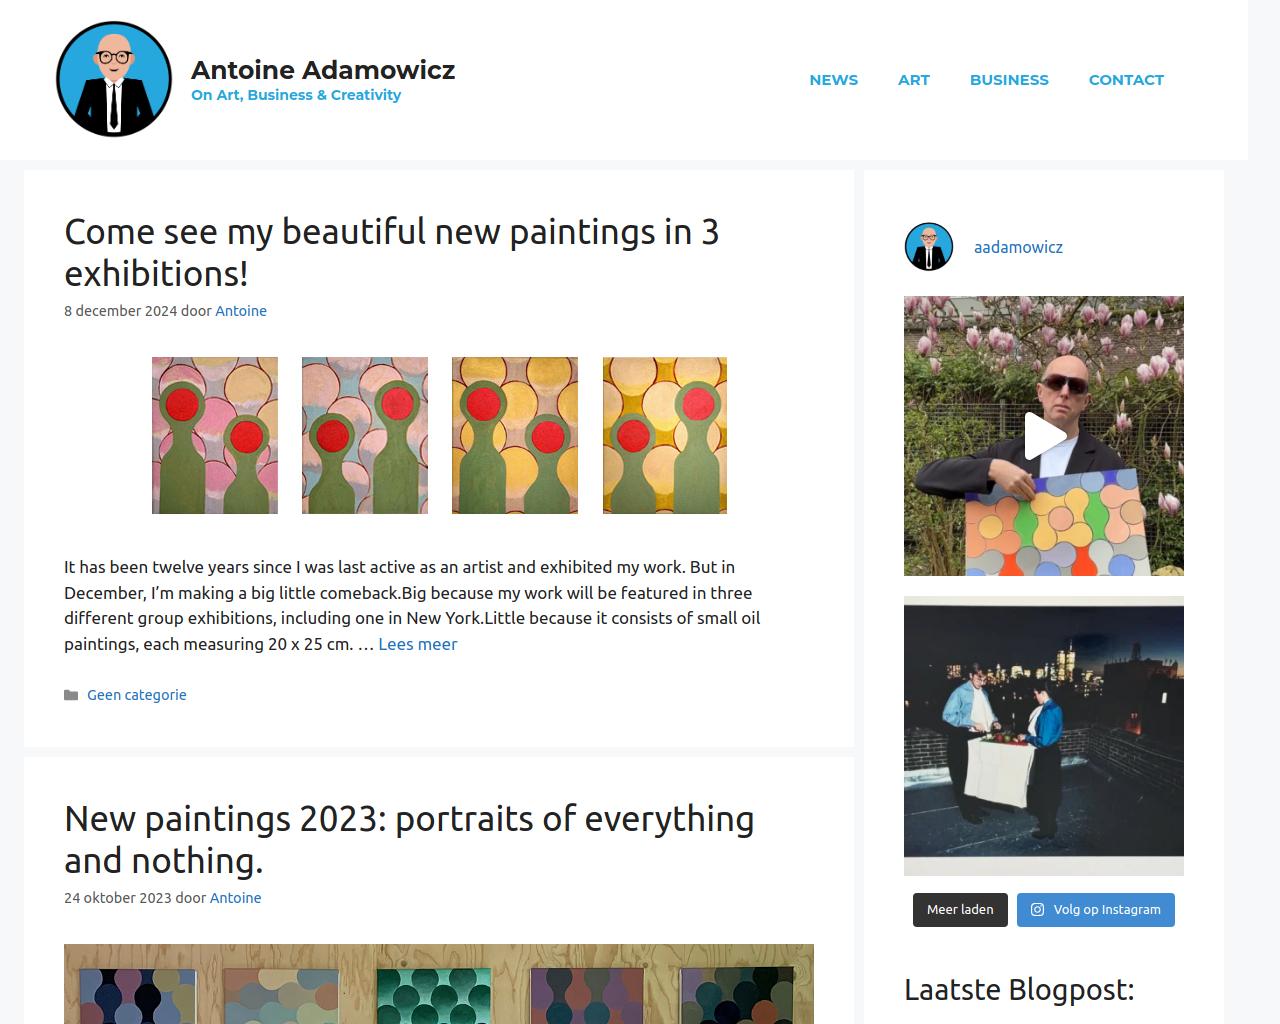The height and width of the screenshot is (1024, 1280).
Task: Follow via Volg op Instagram button
Action: point(1096,910)
